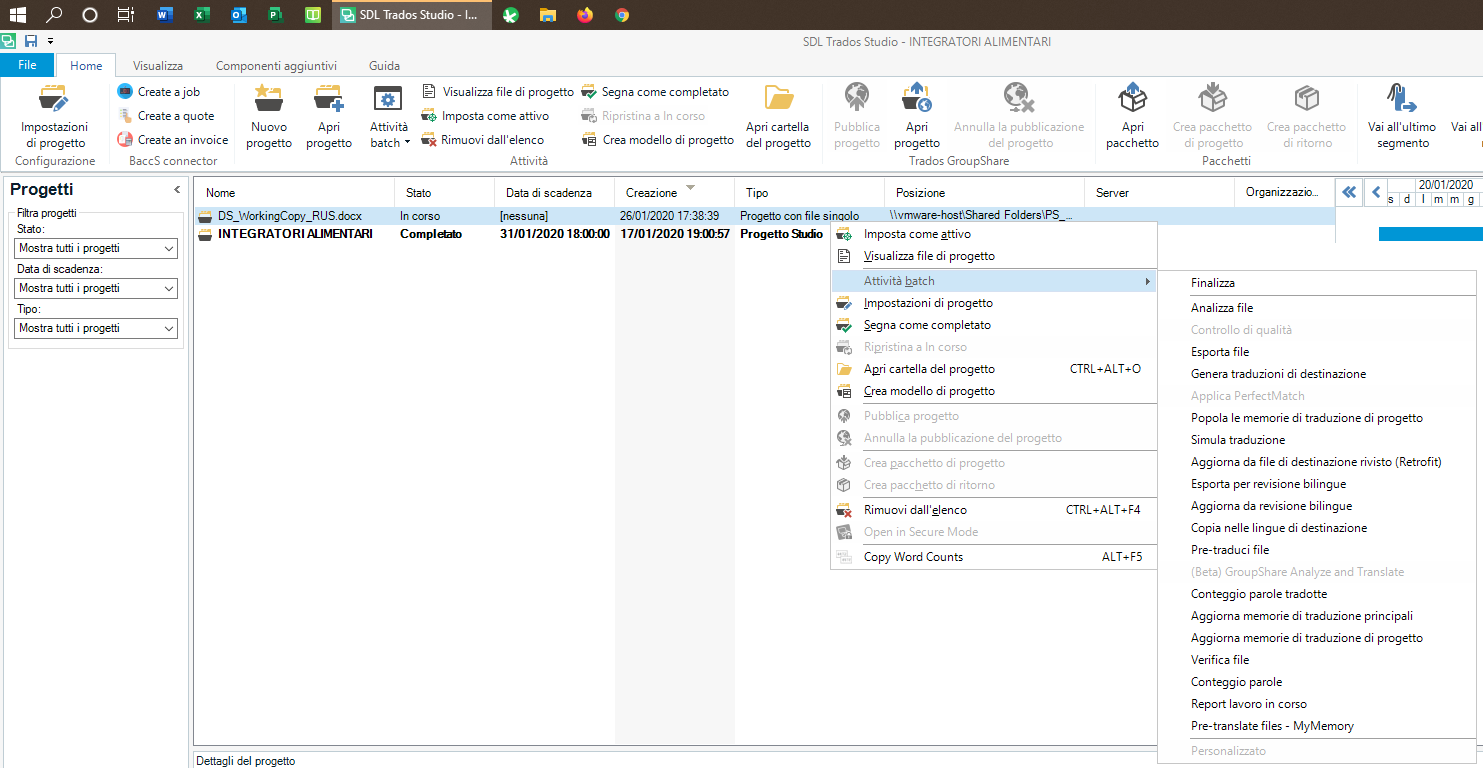The image size is (1483, 768).
Task: Click double-arrow back button in calendar
Action: click(x=1349, y=192)
